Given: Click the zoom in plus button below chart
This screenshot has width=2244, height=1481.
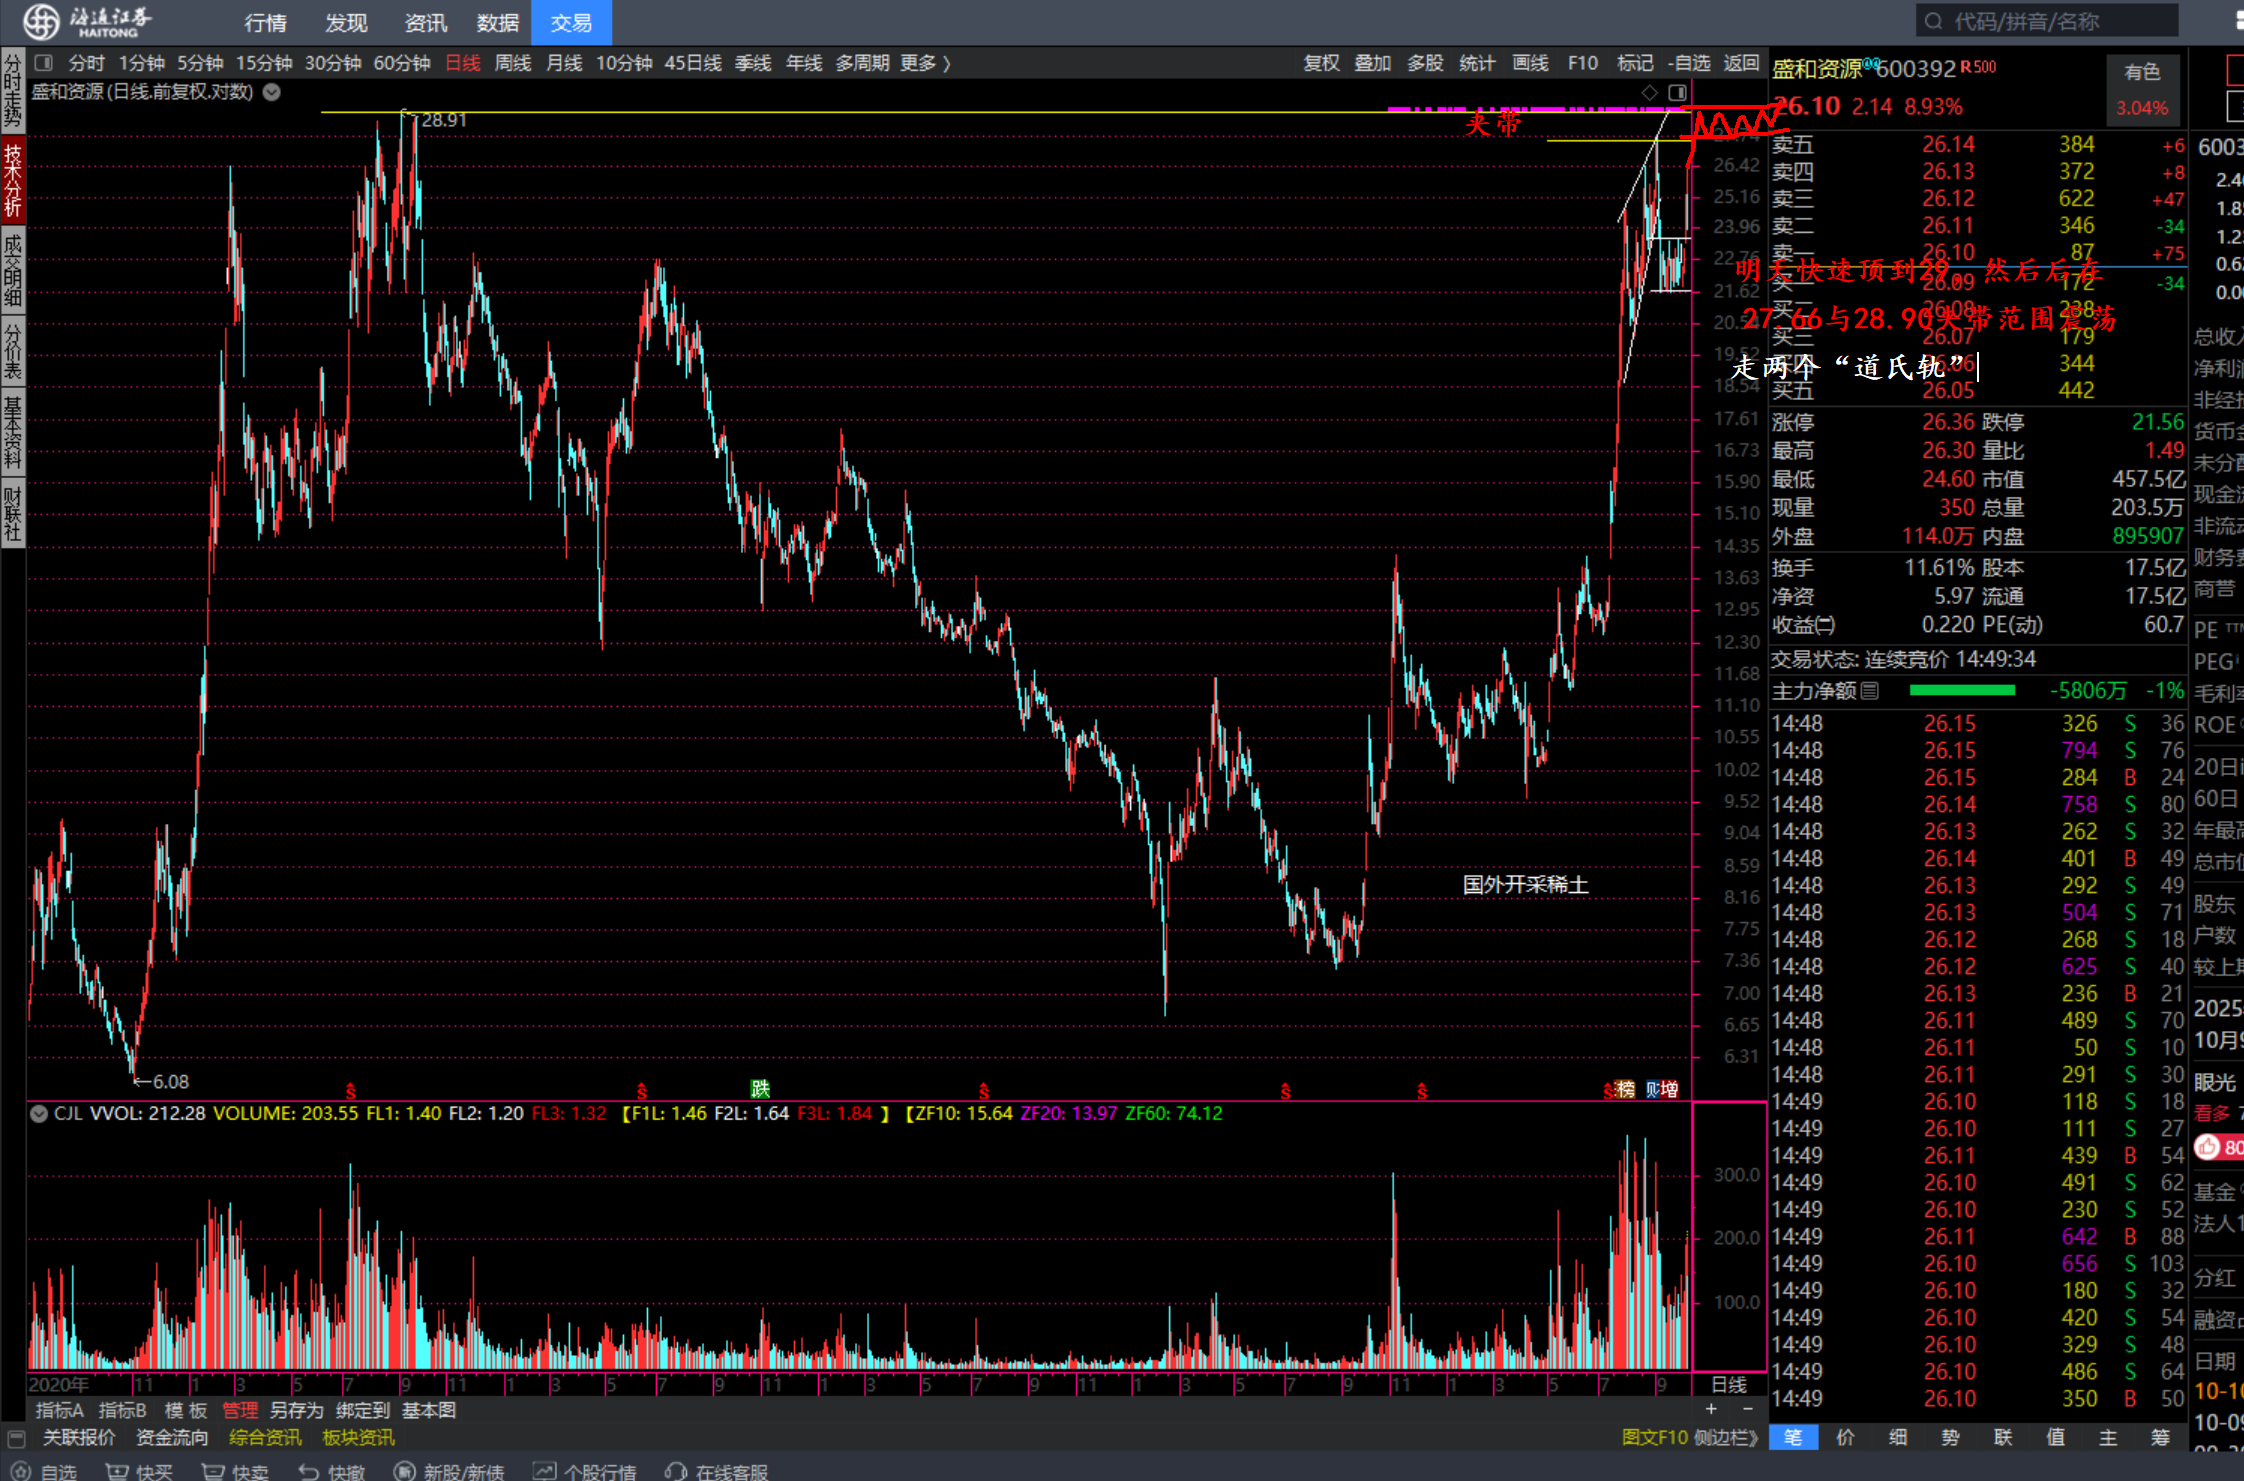Looking at the screenshot, I should [x=1711, y=1409].
